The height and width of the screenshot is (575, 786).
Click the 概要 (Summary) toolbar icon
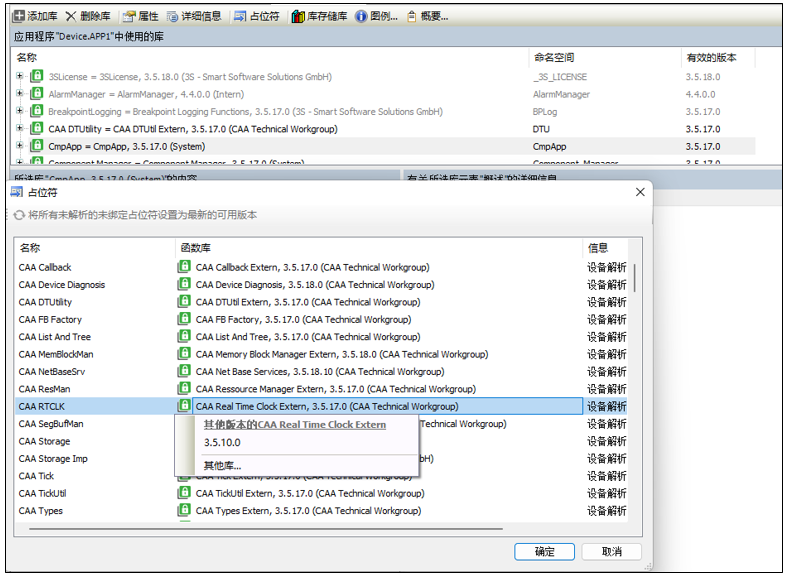click(x=412, y=16)
